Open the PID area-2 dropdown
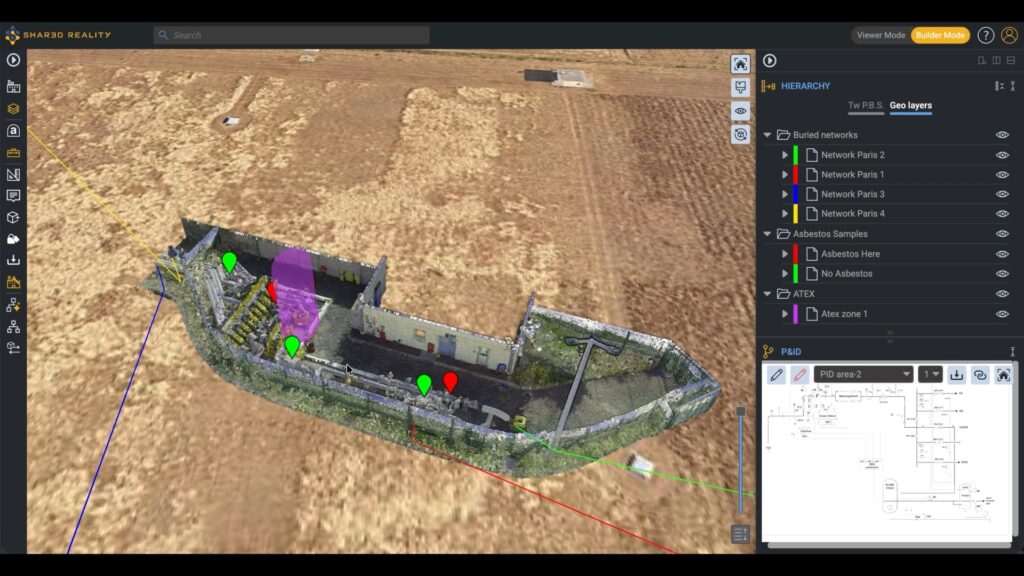1024x576 pixels. point(865,374)
